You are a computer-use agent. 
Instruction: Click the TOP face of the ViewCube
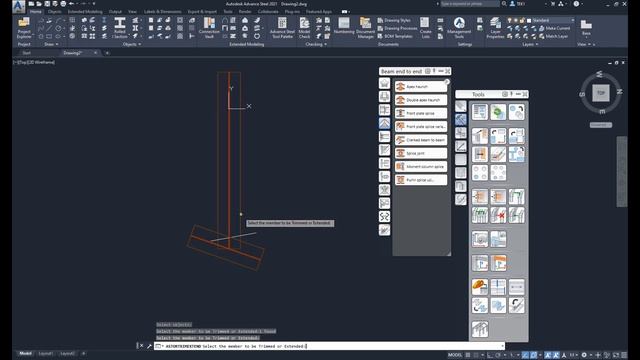(600, 93)
